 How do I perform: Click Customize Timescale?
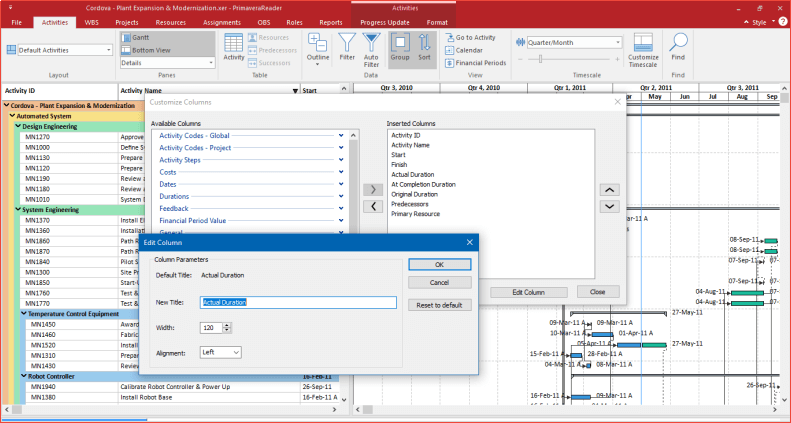tap(643, 50)
